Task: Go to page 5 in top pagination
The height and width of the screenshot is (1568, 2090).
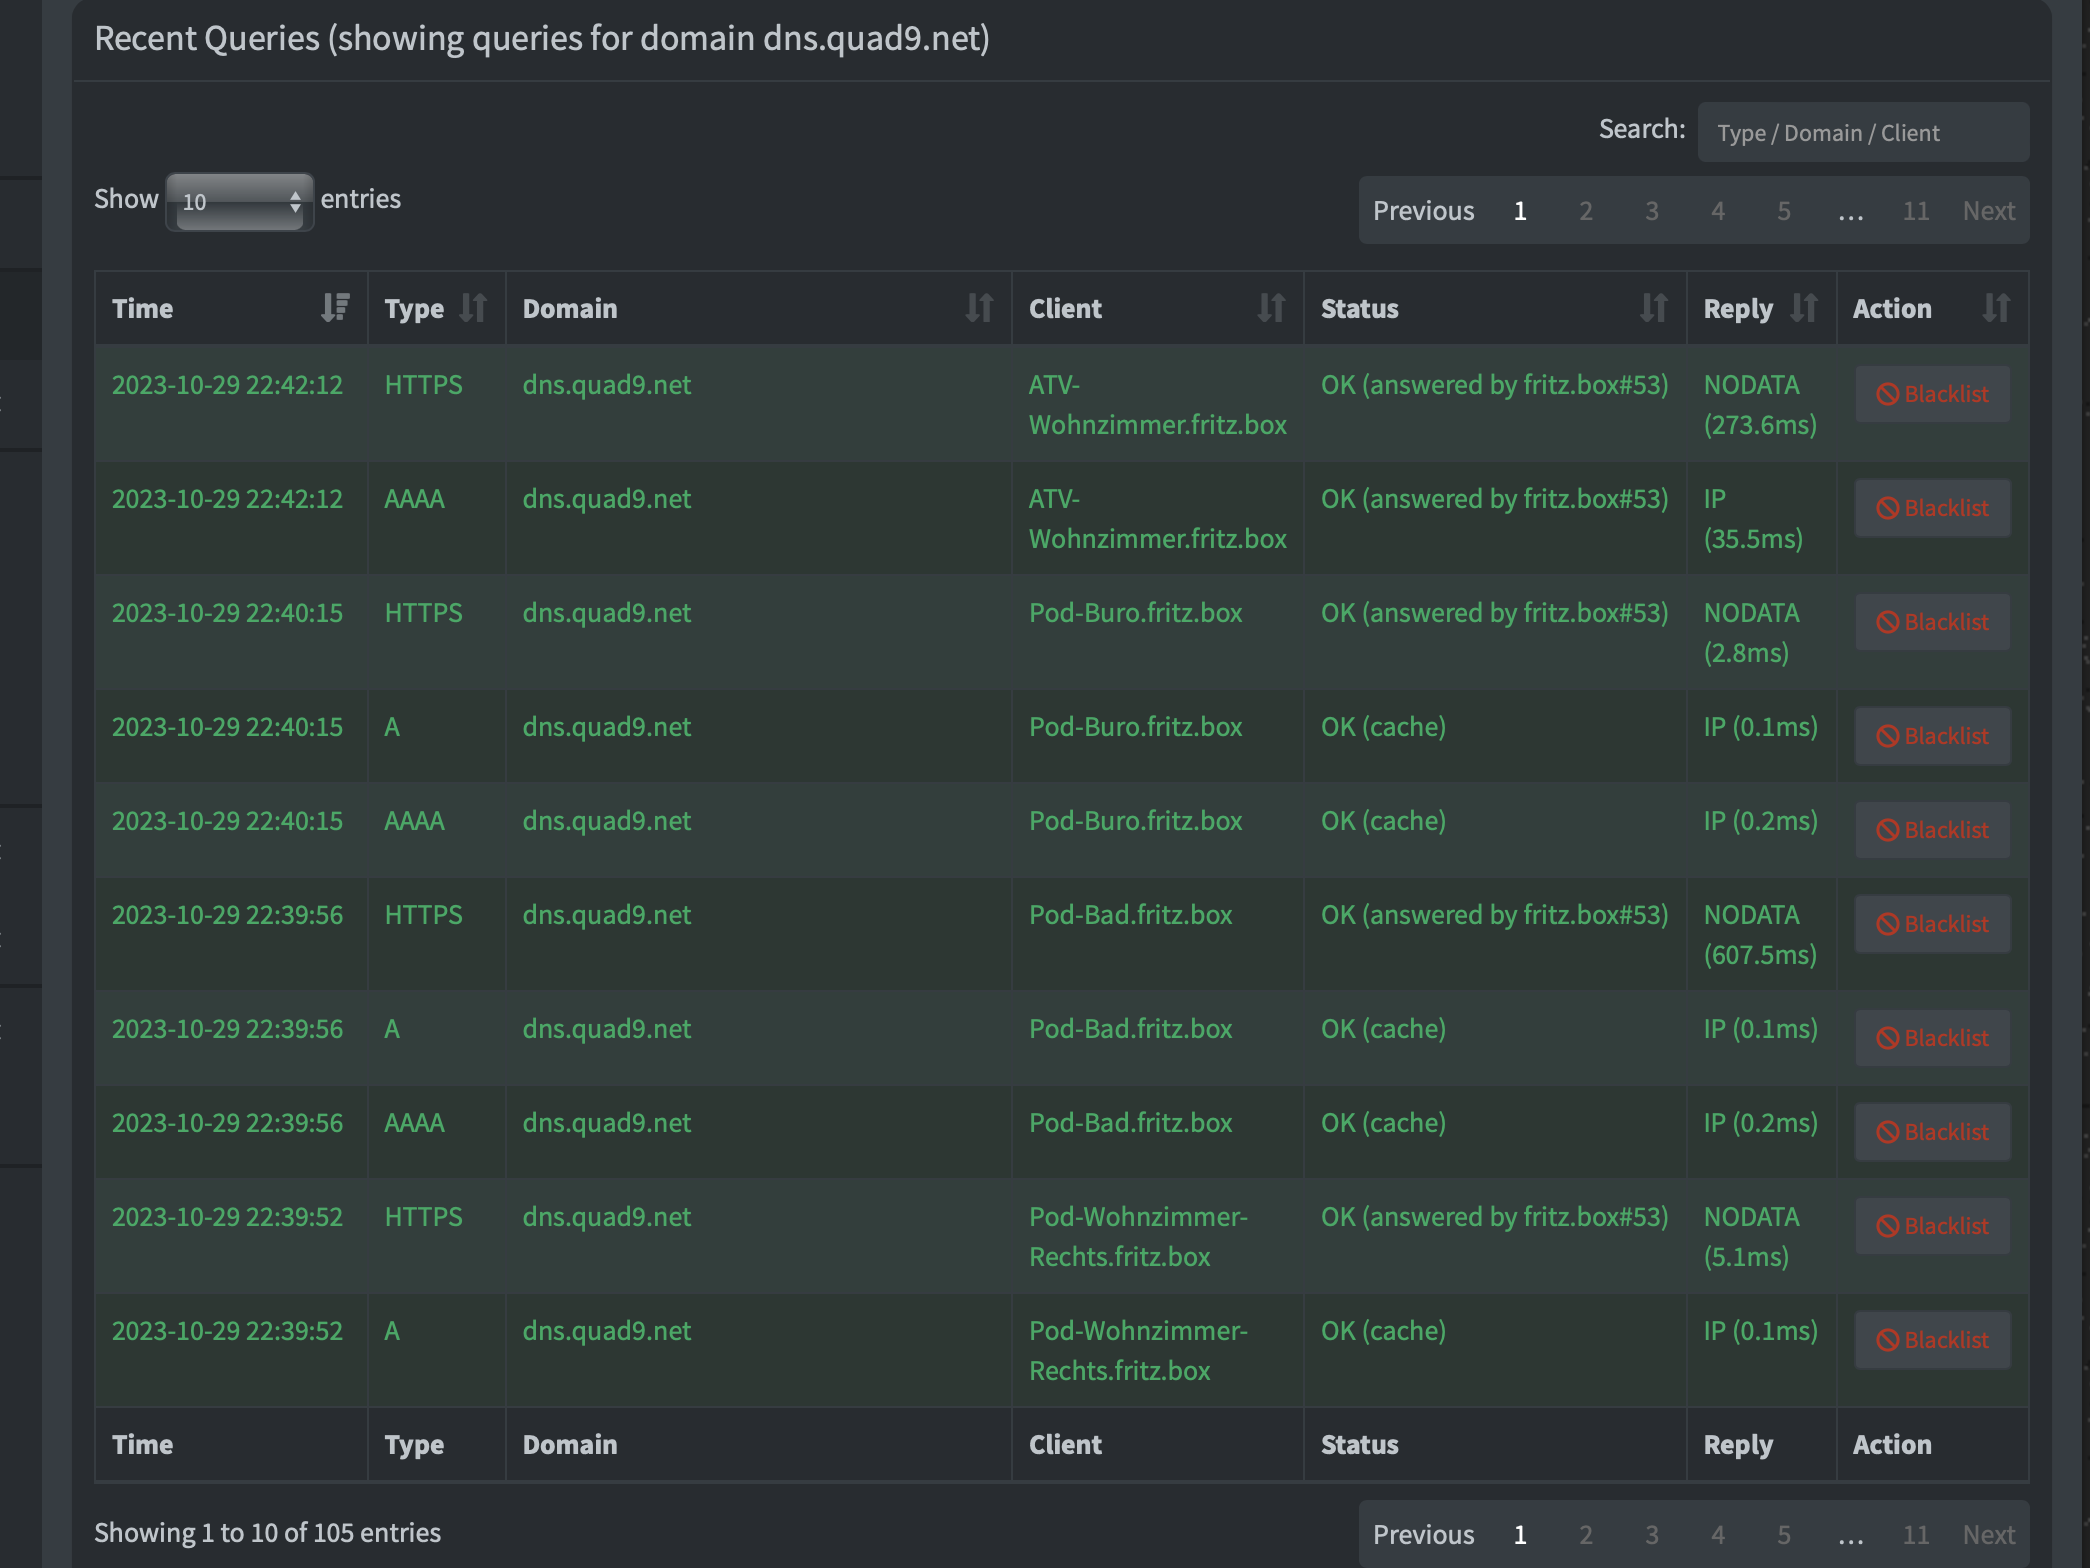Action: pyautogui.click(x=1783, y=211)
